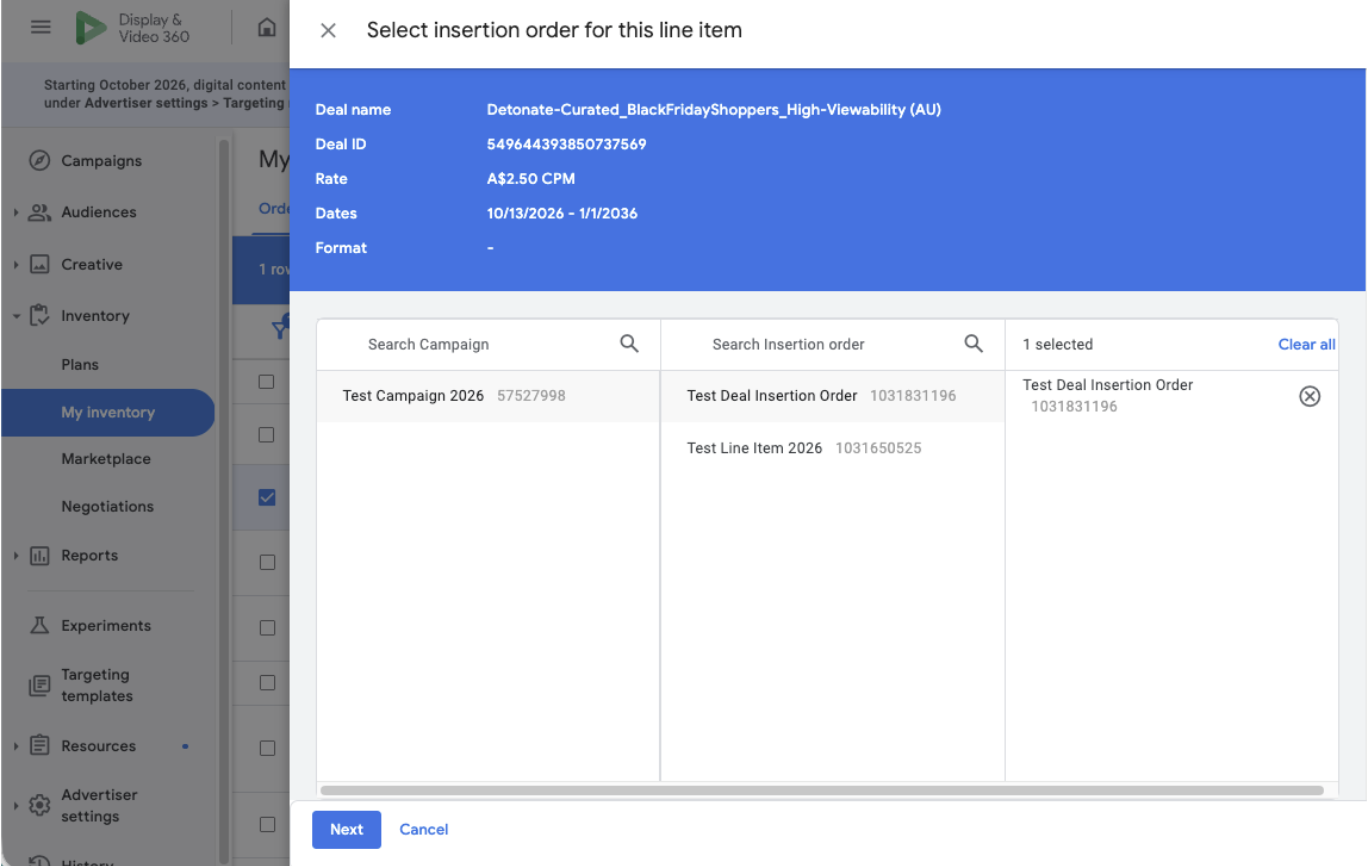This screenshot has height=866, width=1372.
Task: Uncheck the checked row checkbox
Action: [x=266, y=497]
